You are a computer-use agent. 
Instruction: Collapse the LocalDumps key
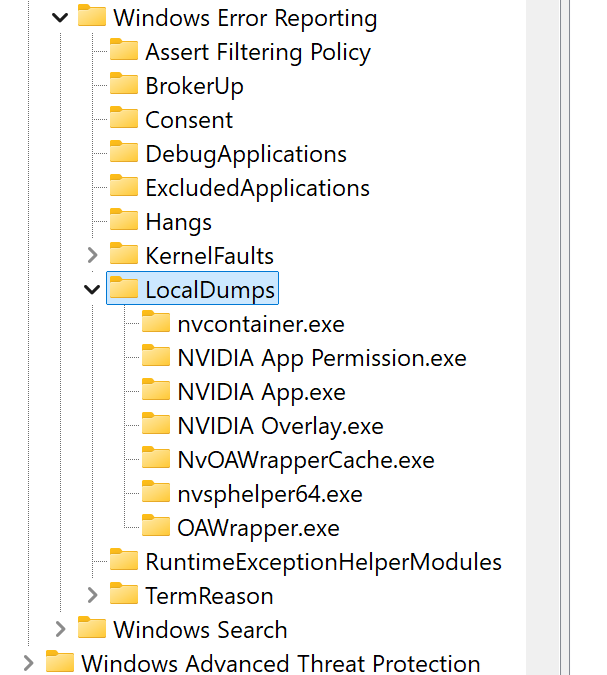coord(92,289)
